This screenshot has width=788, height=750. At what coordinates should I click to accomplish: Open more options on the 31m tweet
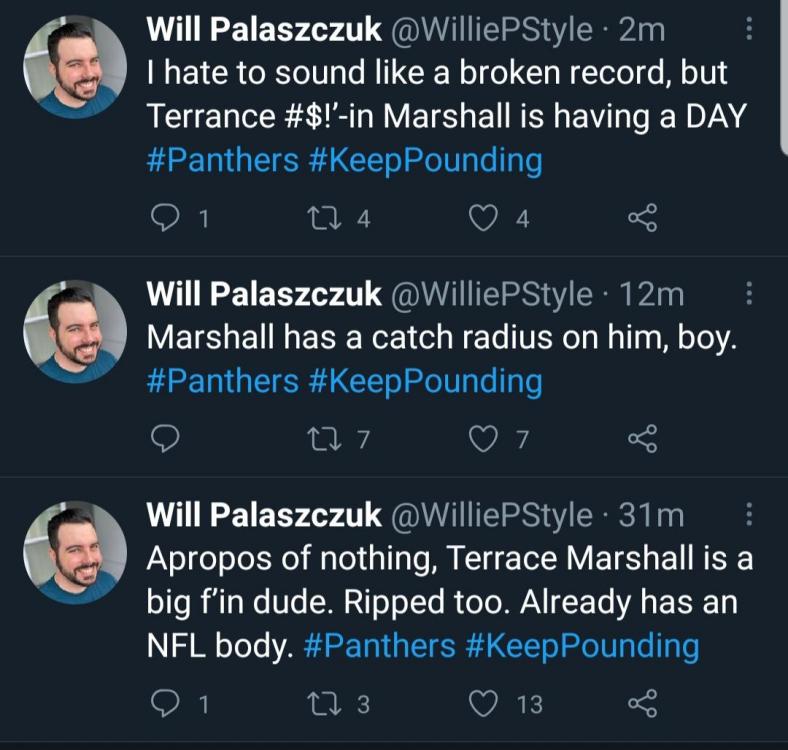click(x=750, y=515)
